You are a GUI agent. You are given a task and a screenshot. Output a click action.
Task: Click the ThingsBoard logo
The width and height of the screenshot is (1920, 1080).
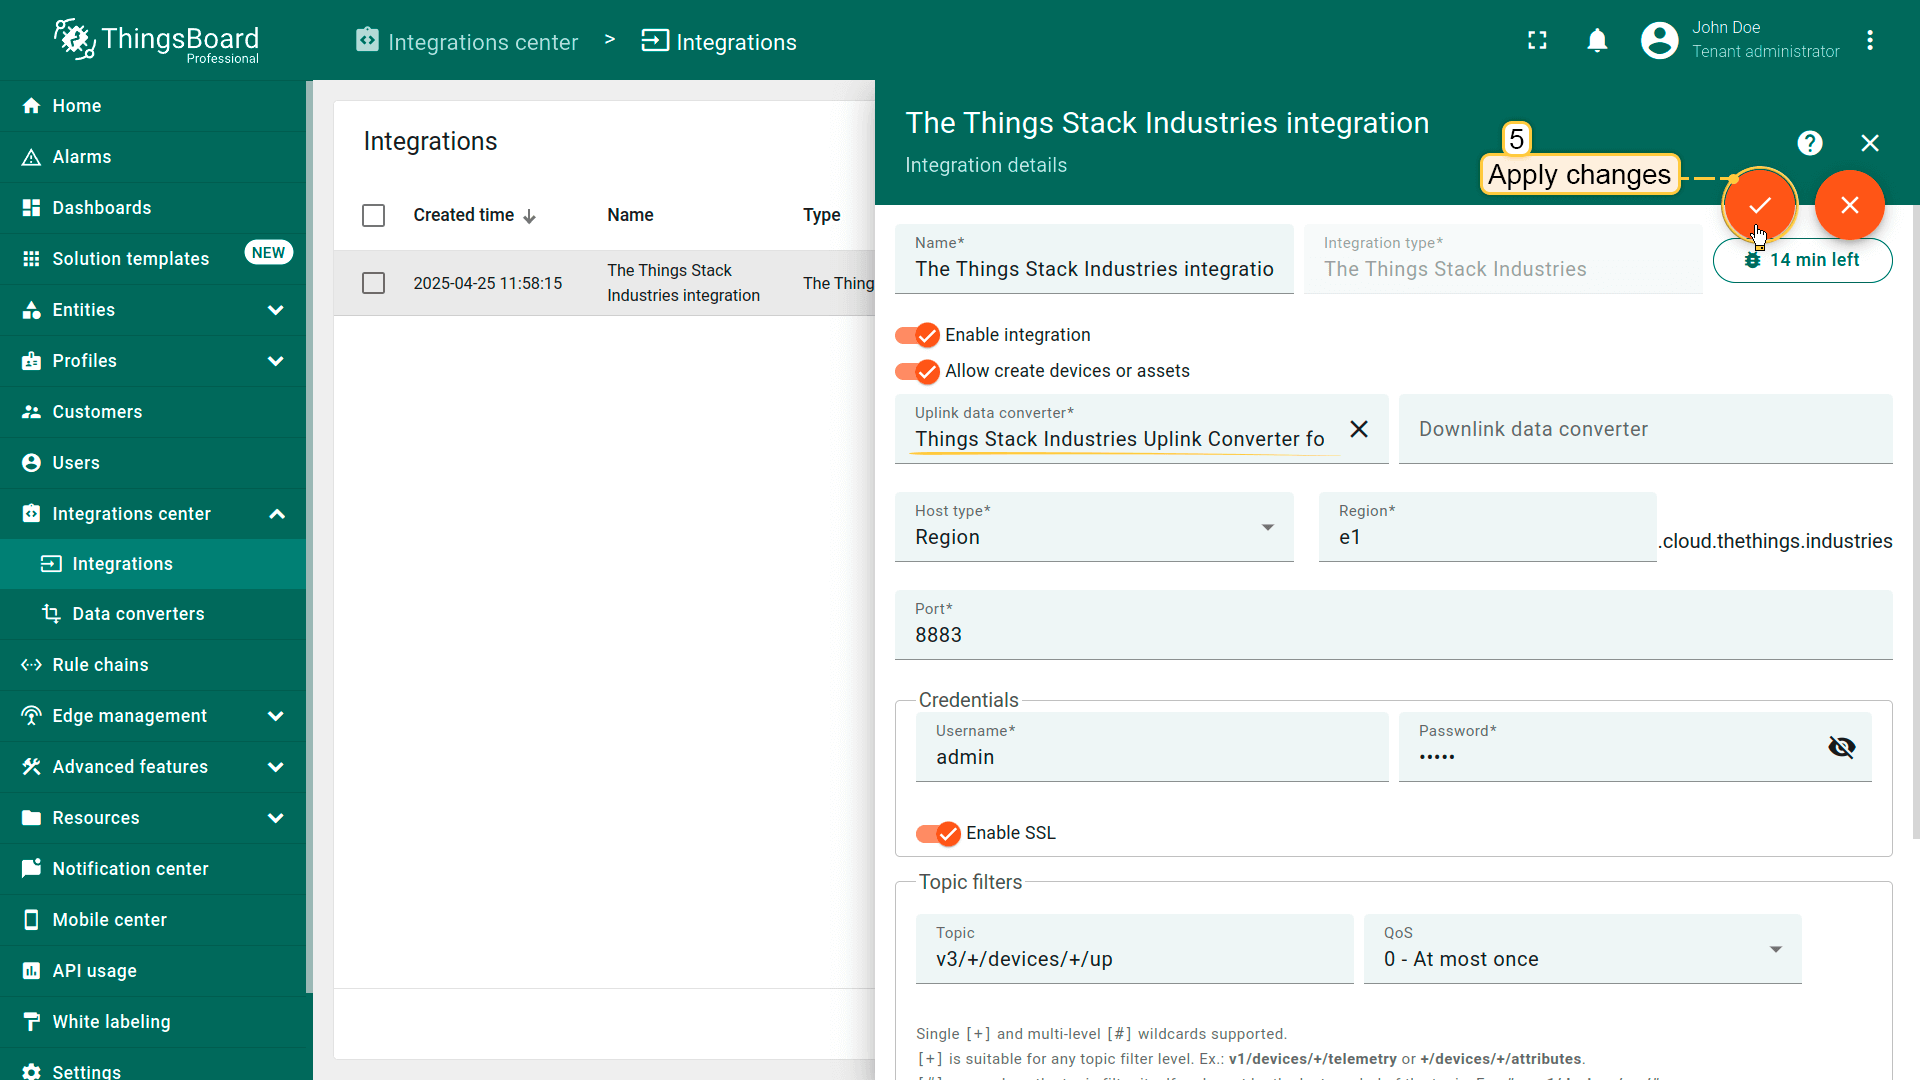(157, 41)
